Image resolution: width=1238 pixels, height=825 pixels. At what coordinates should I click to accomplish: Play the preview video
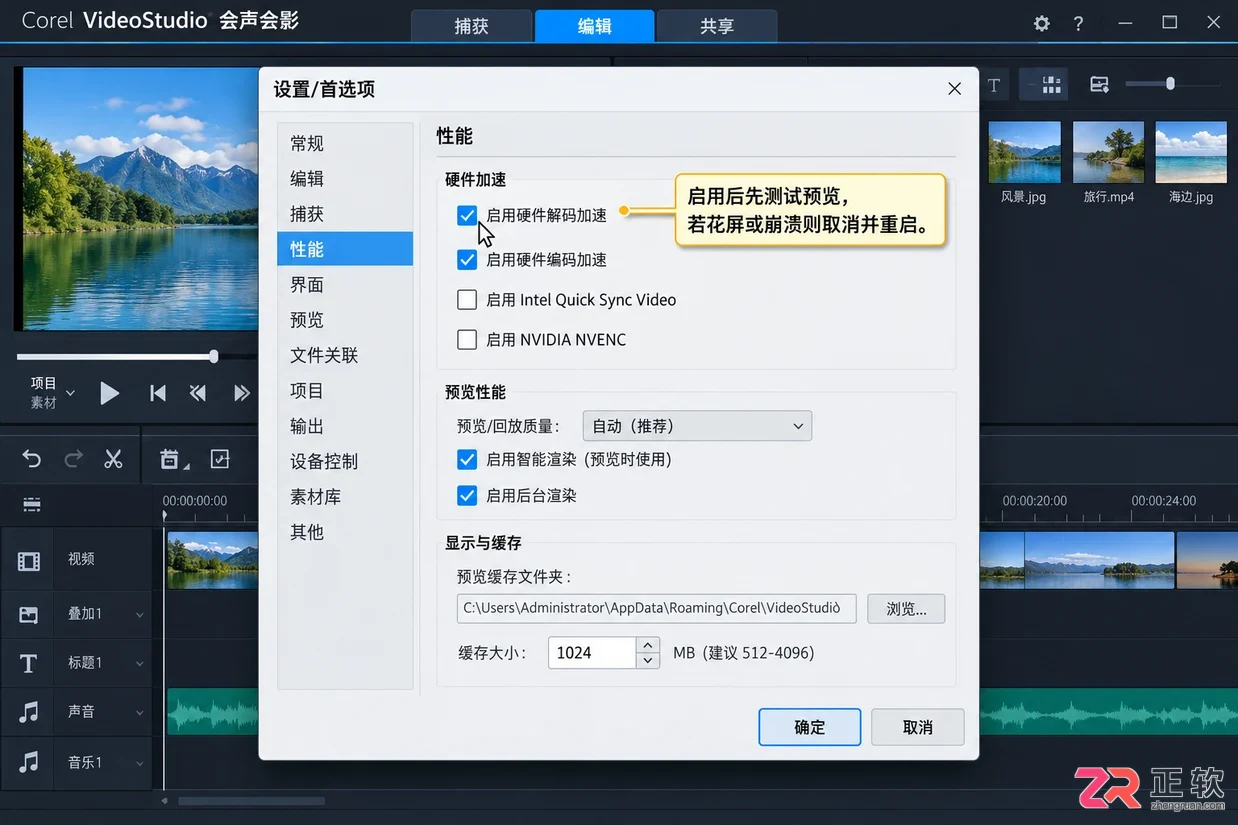(109, 393)
